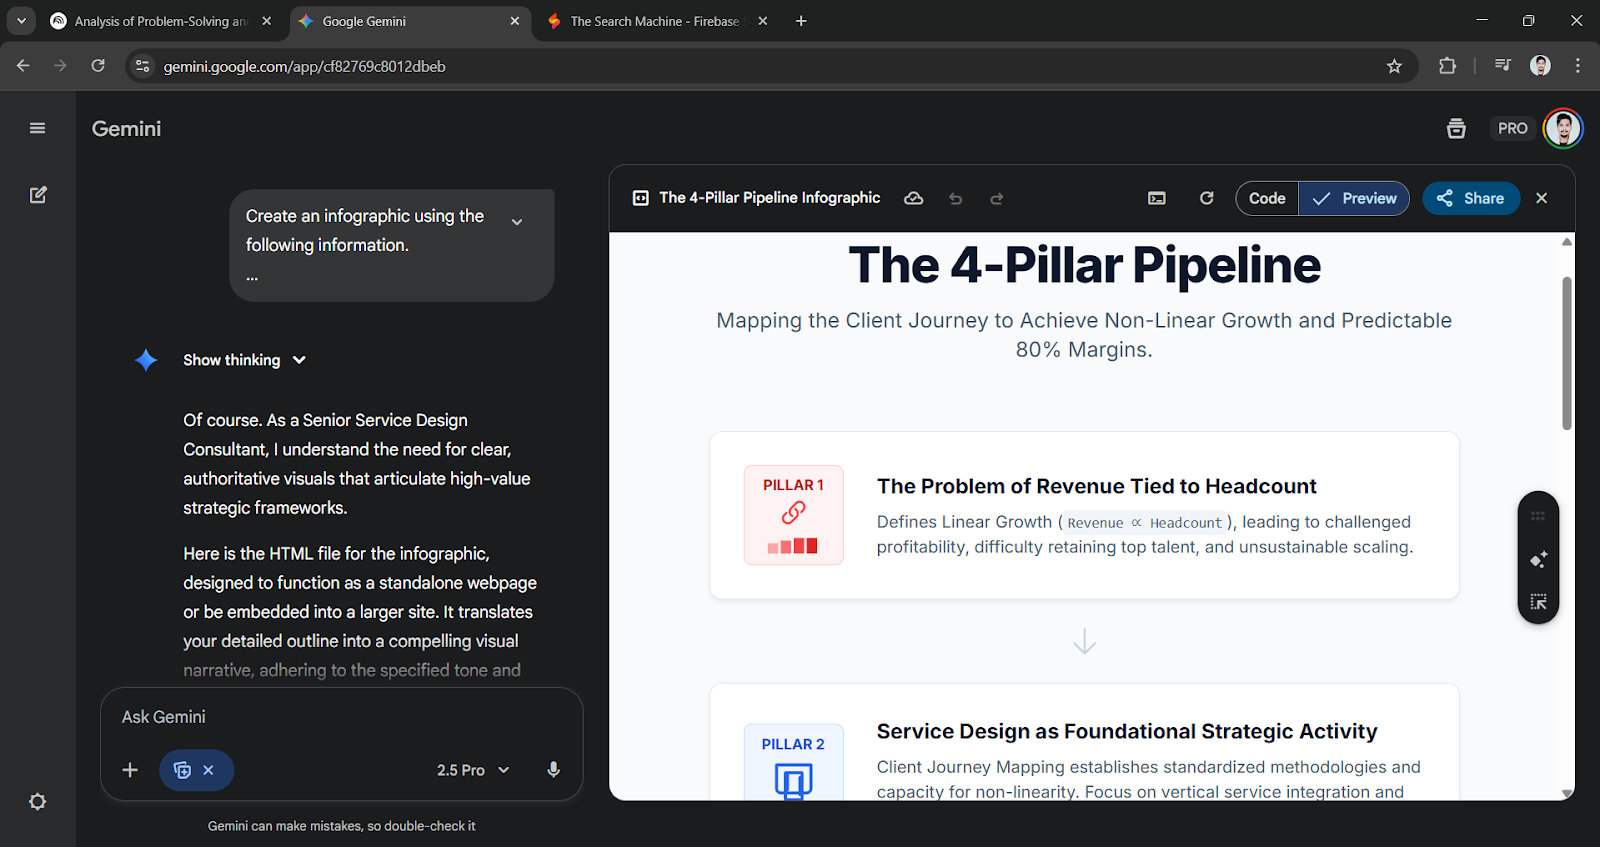Remove the Canvas tool chip
1600x847 pixels.
coord(209,770)
